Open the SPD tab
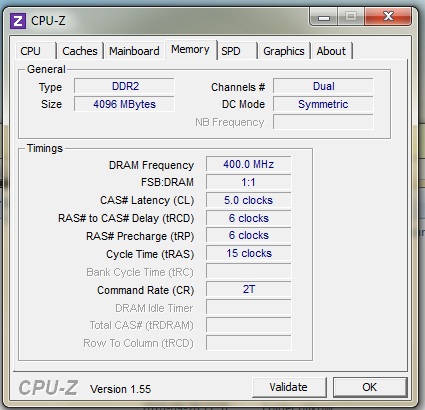The height and width of the screenshot is (410, 425). 237,51
